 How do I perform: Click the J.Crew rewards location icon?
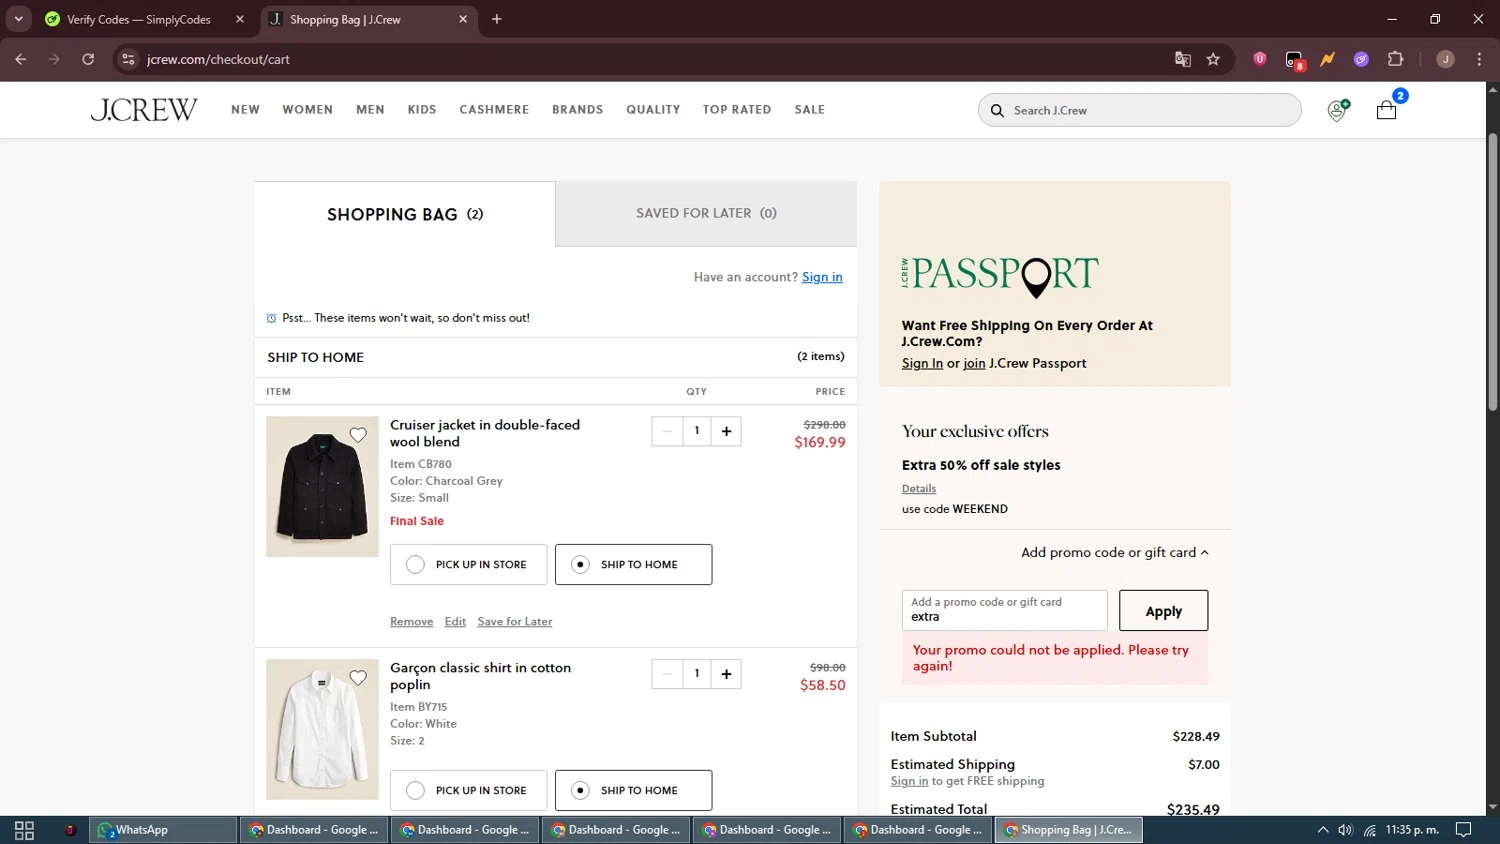[1337, 110]
